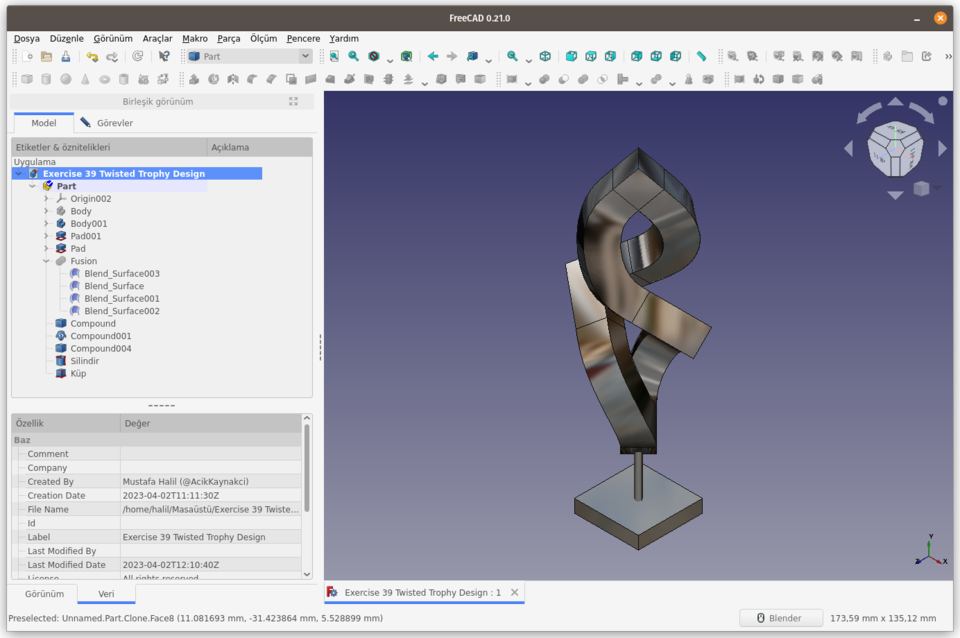This screenshot has height=638, width=960.
Task: Collapse the Fusion tree node
Action: click(46, 260)
